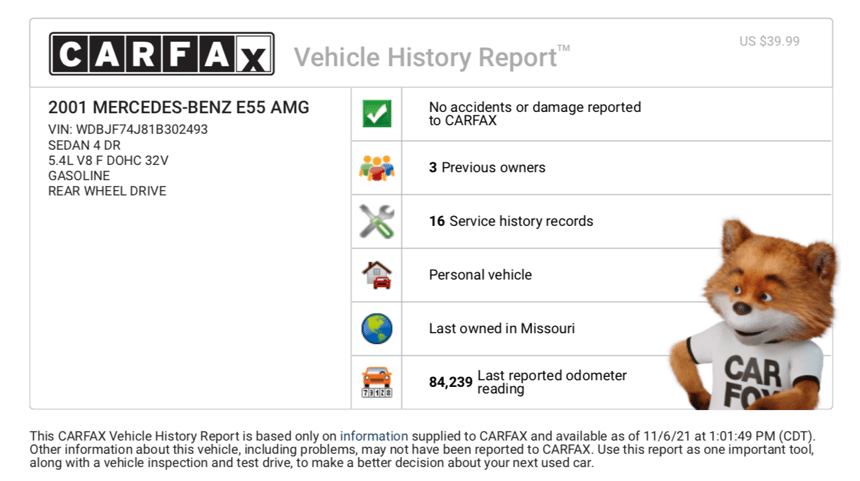Click the previous owners people icon
This screenshot has height=481, width=860.
377,168
